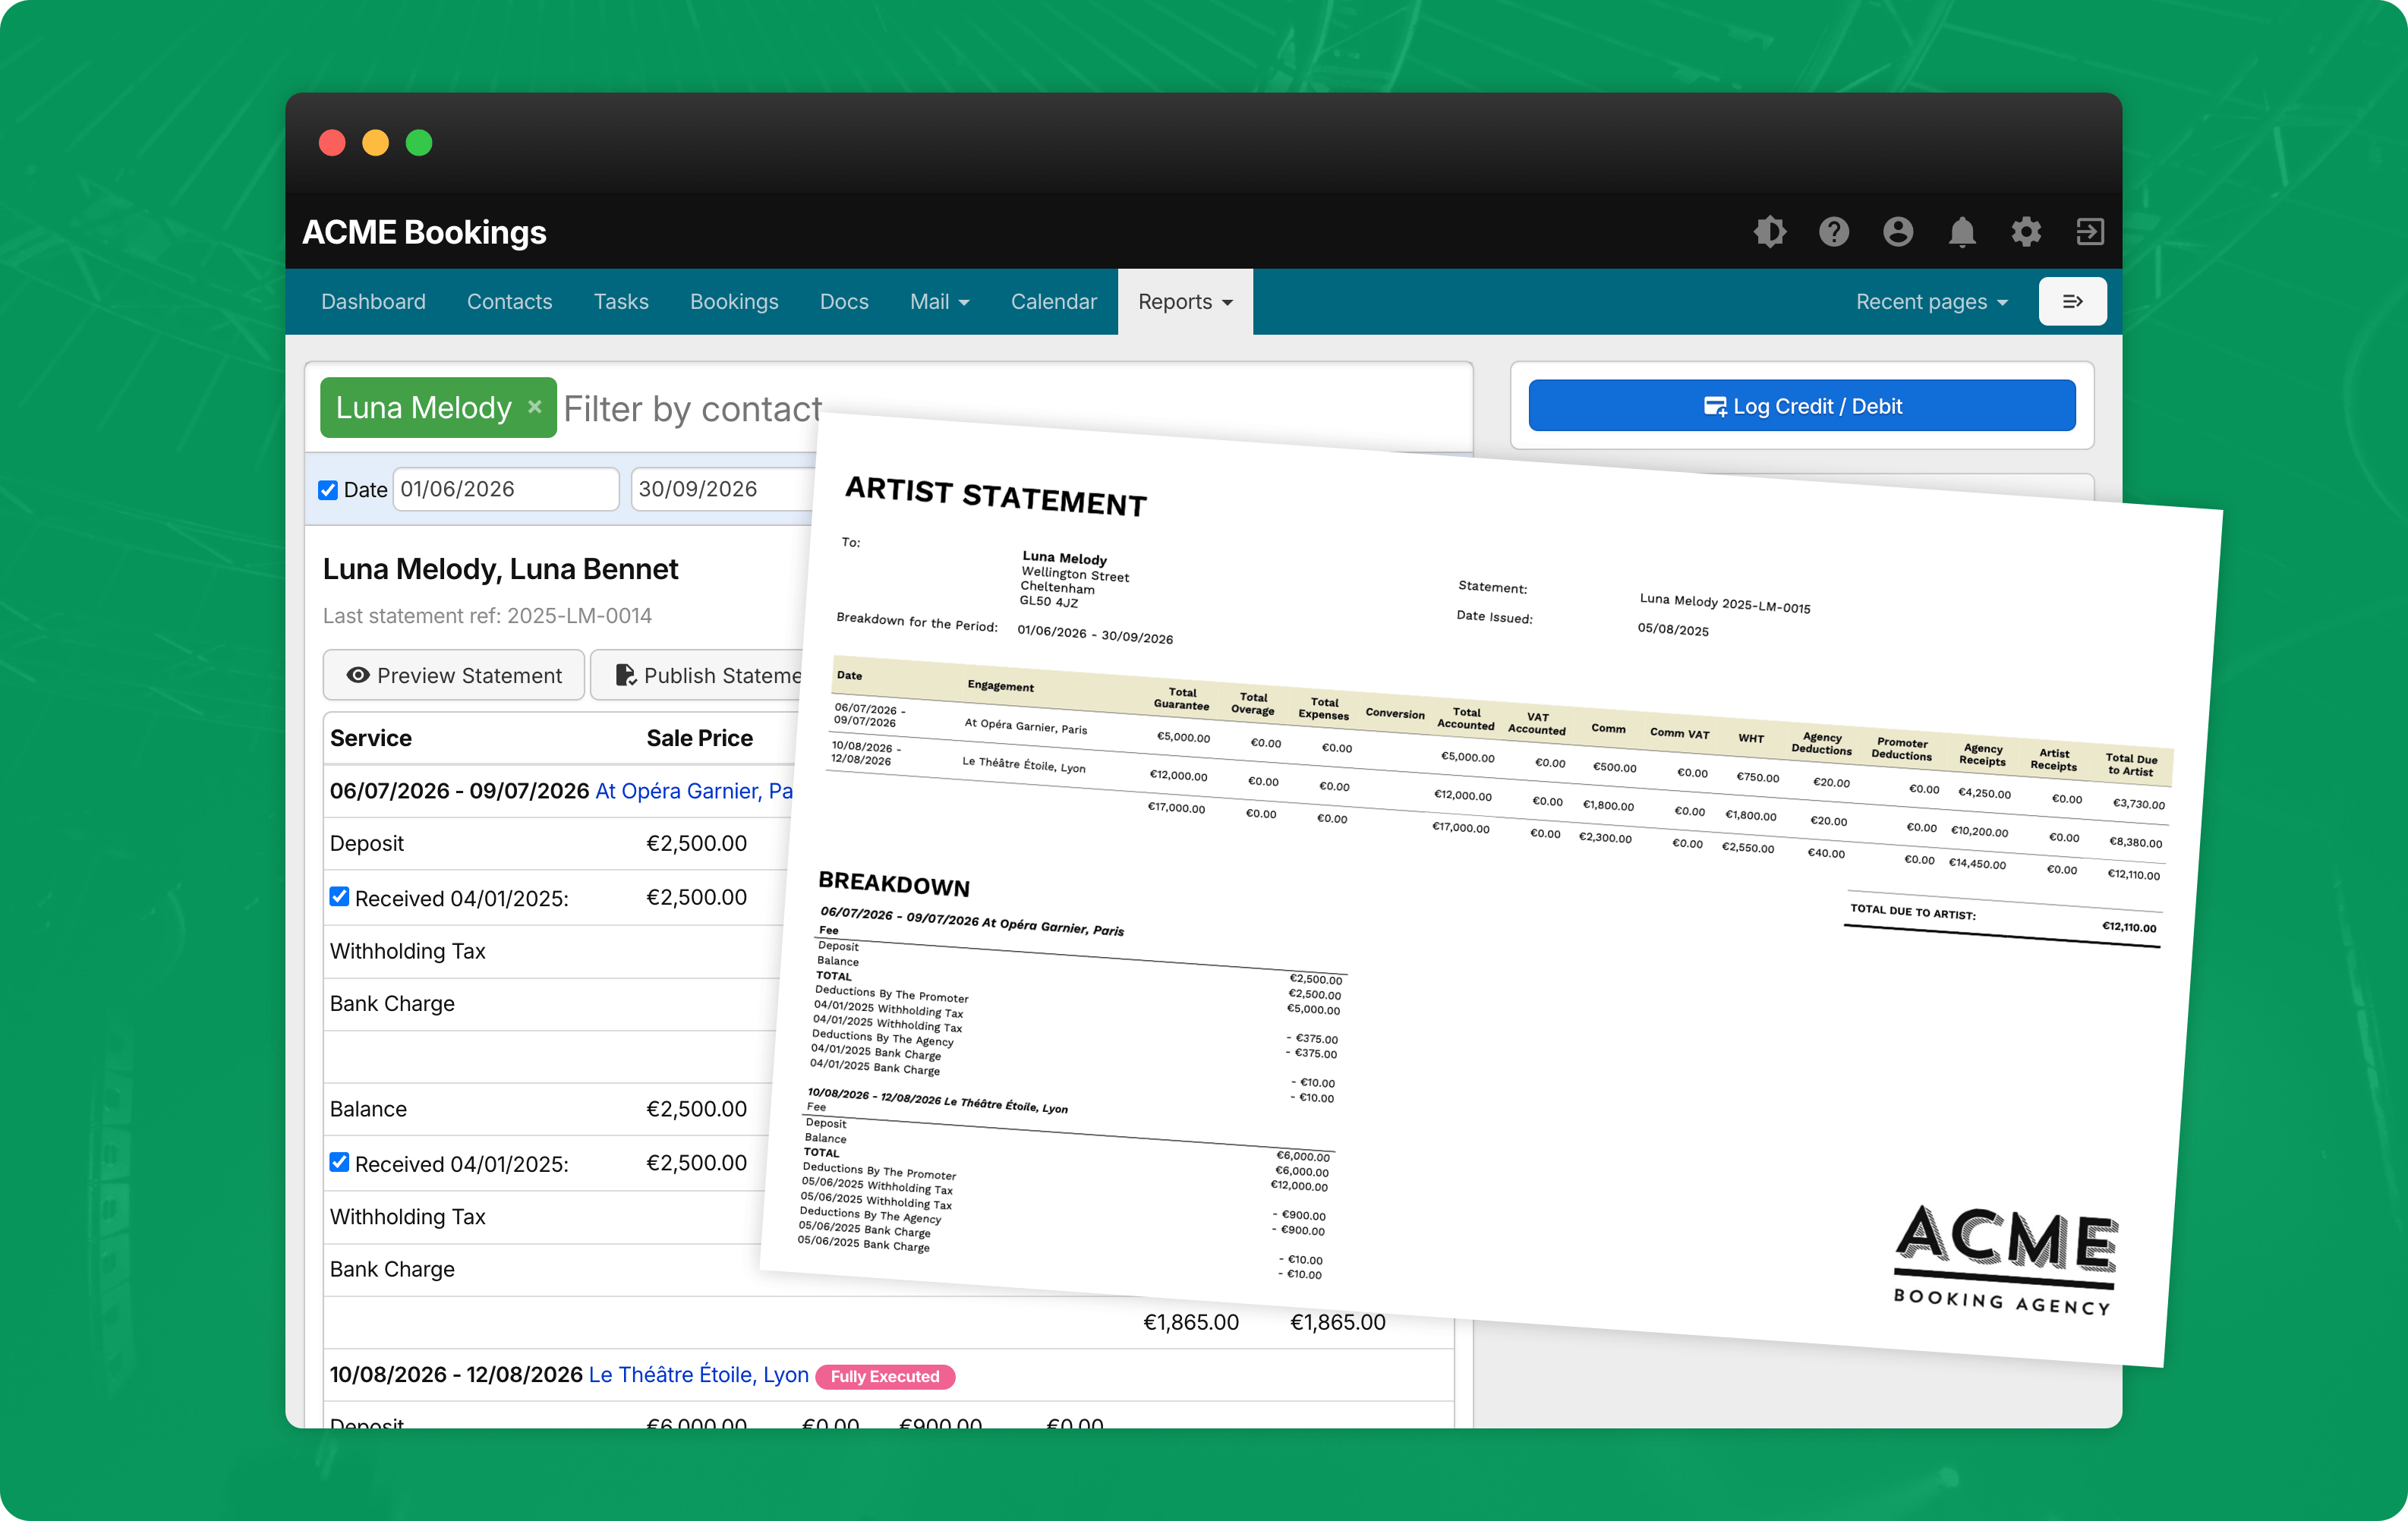Remove the Luna Melody contact filter
The height and width of the screenshot is (1521, 2408).
coord(535,407)
